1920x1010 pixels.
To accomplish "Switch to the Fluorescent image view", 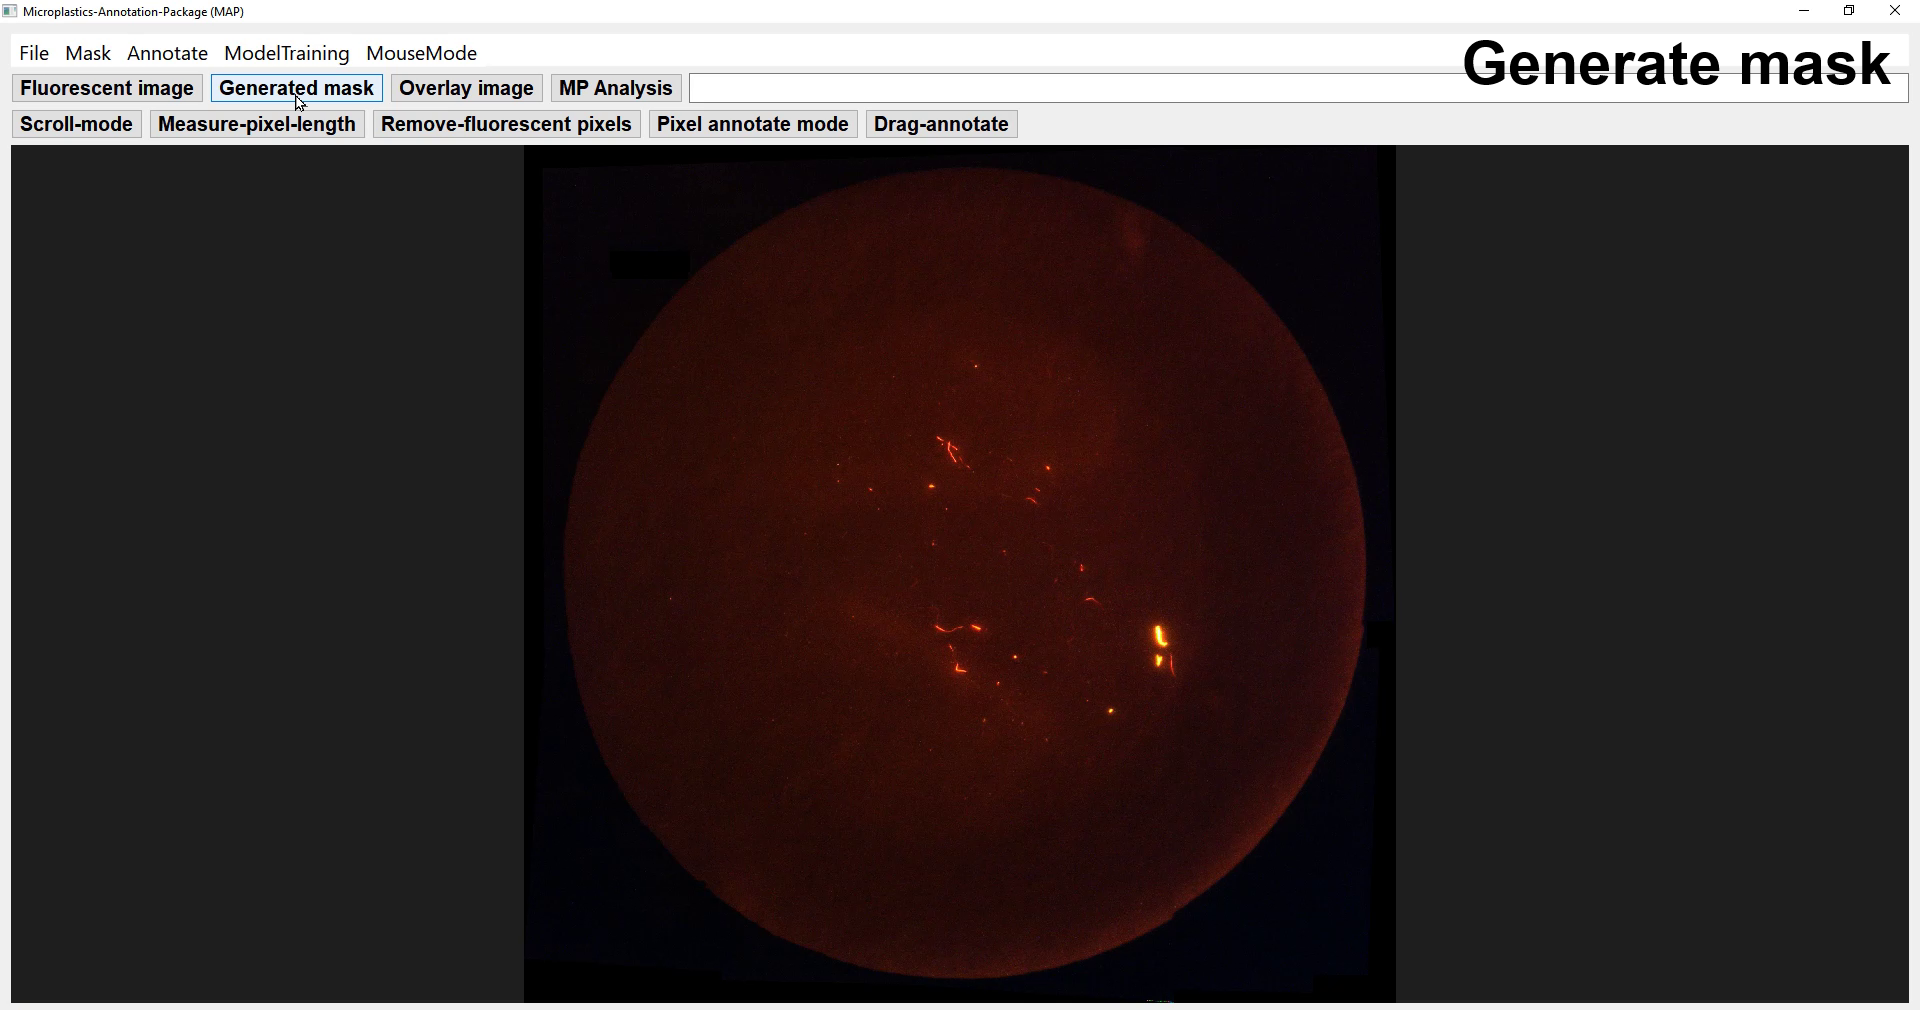I will click(106, 88).
